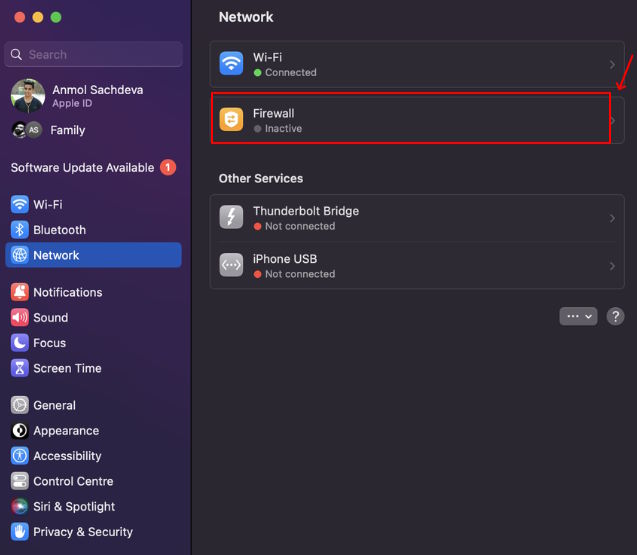Click the 'Connected' Wi-Fi status text

coord(290,72)
